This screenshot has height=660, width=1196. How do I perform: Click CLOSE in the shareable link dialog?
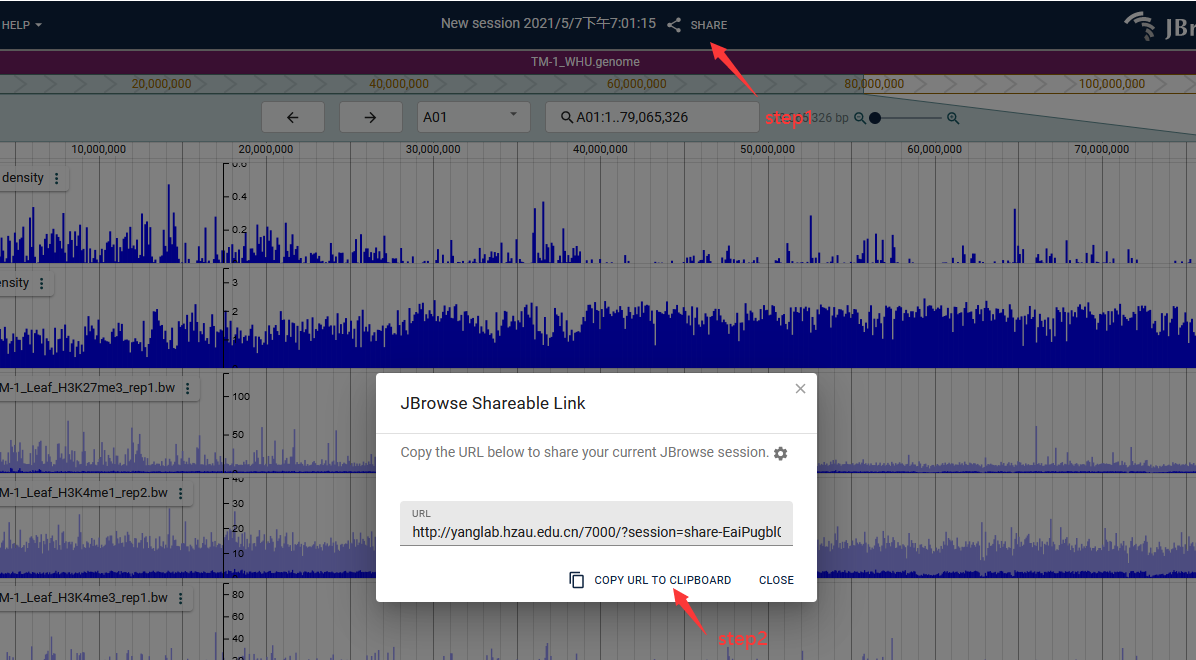coord(776,579)
